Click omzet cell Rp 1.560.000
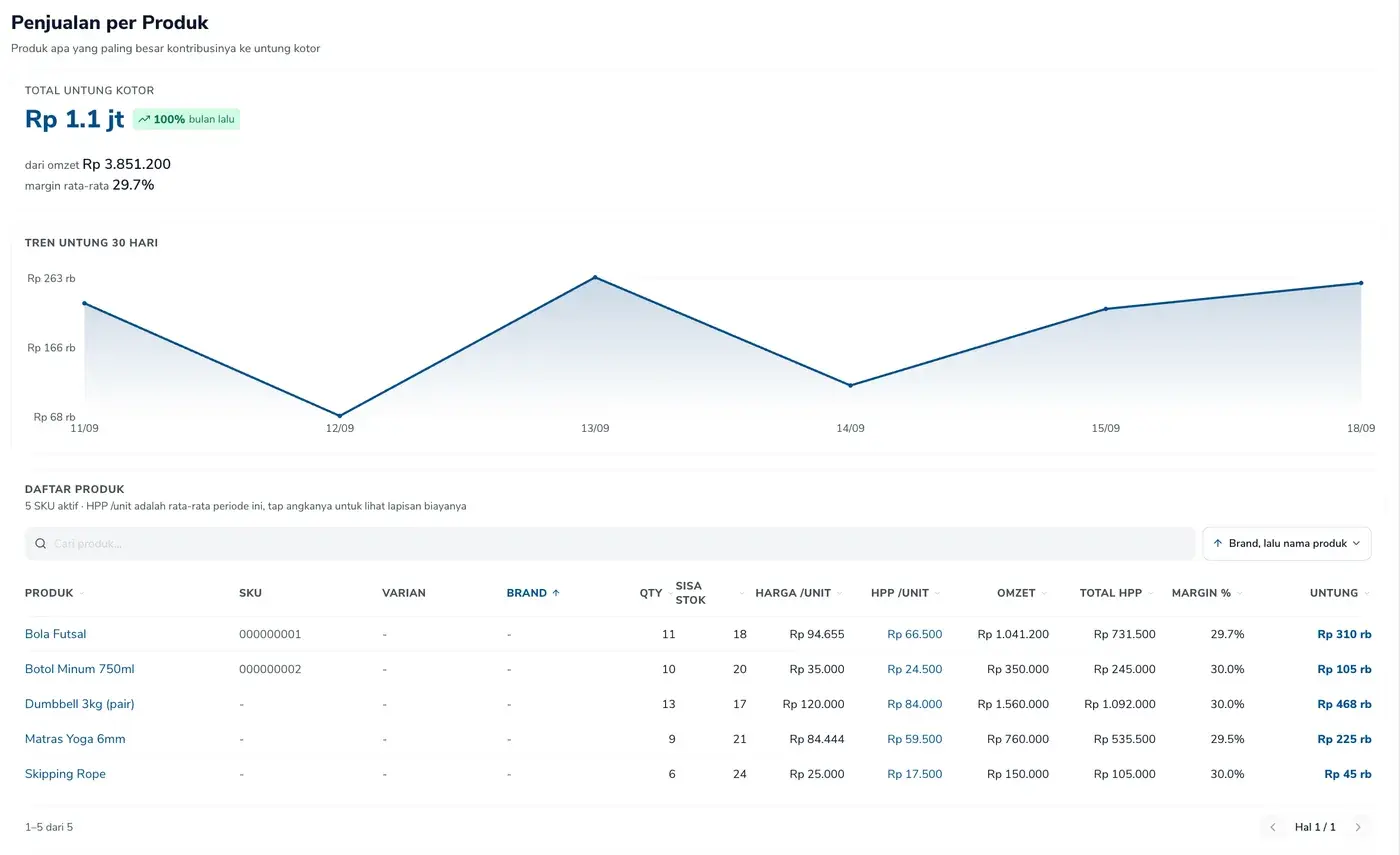The width and height of the screenshot is (1400, 855). tap(1013, 704)
